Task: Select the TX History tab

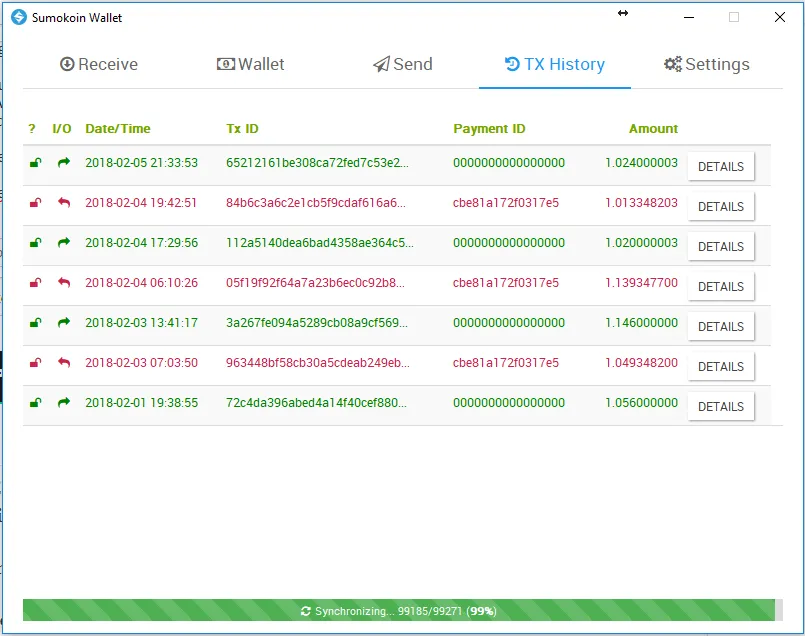Action: pos(554,64)
